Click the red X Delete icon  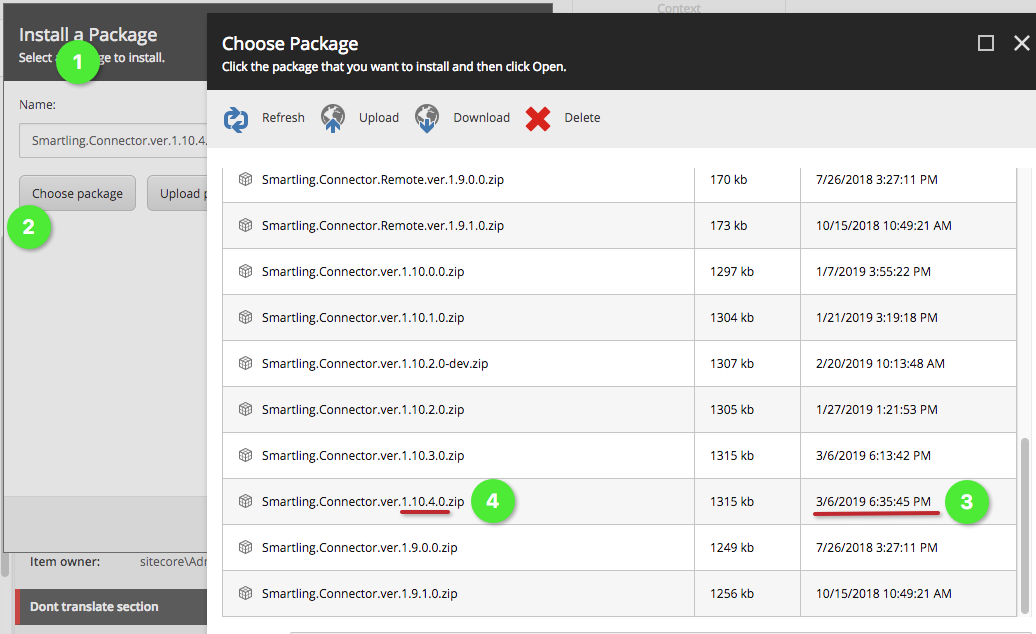(x=538, y=118)
